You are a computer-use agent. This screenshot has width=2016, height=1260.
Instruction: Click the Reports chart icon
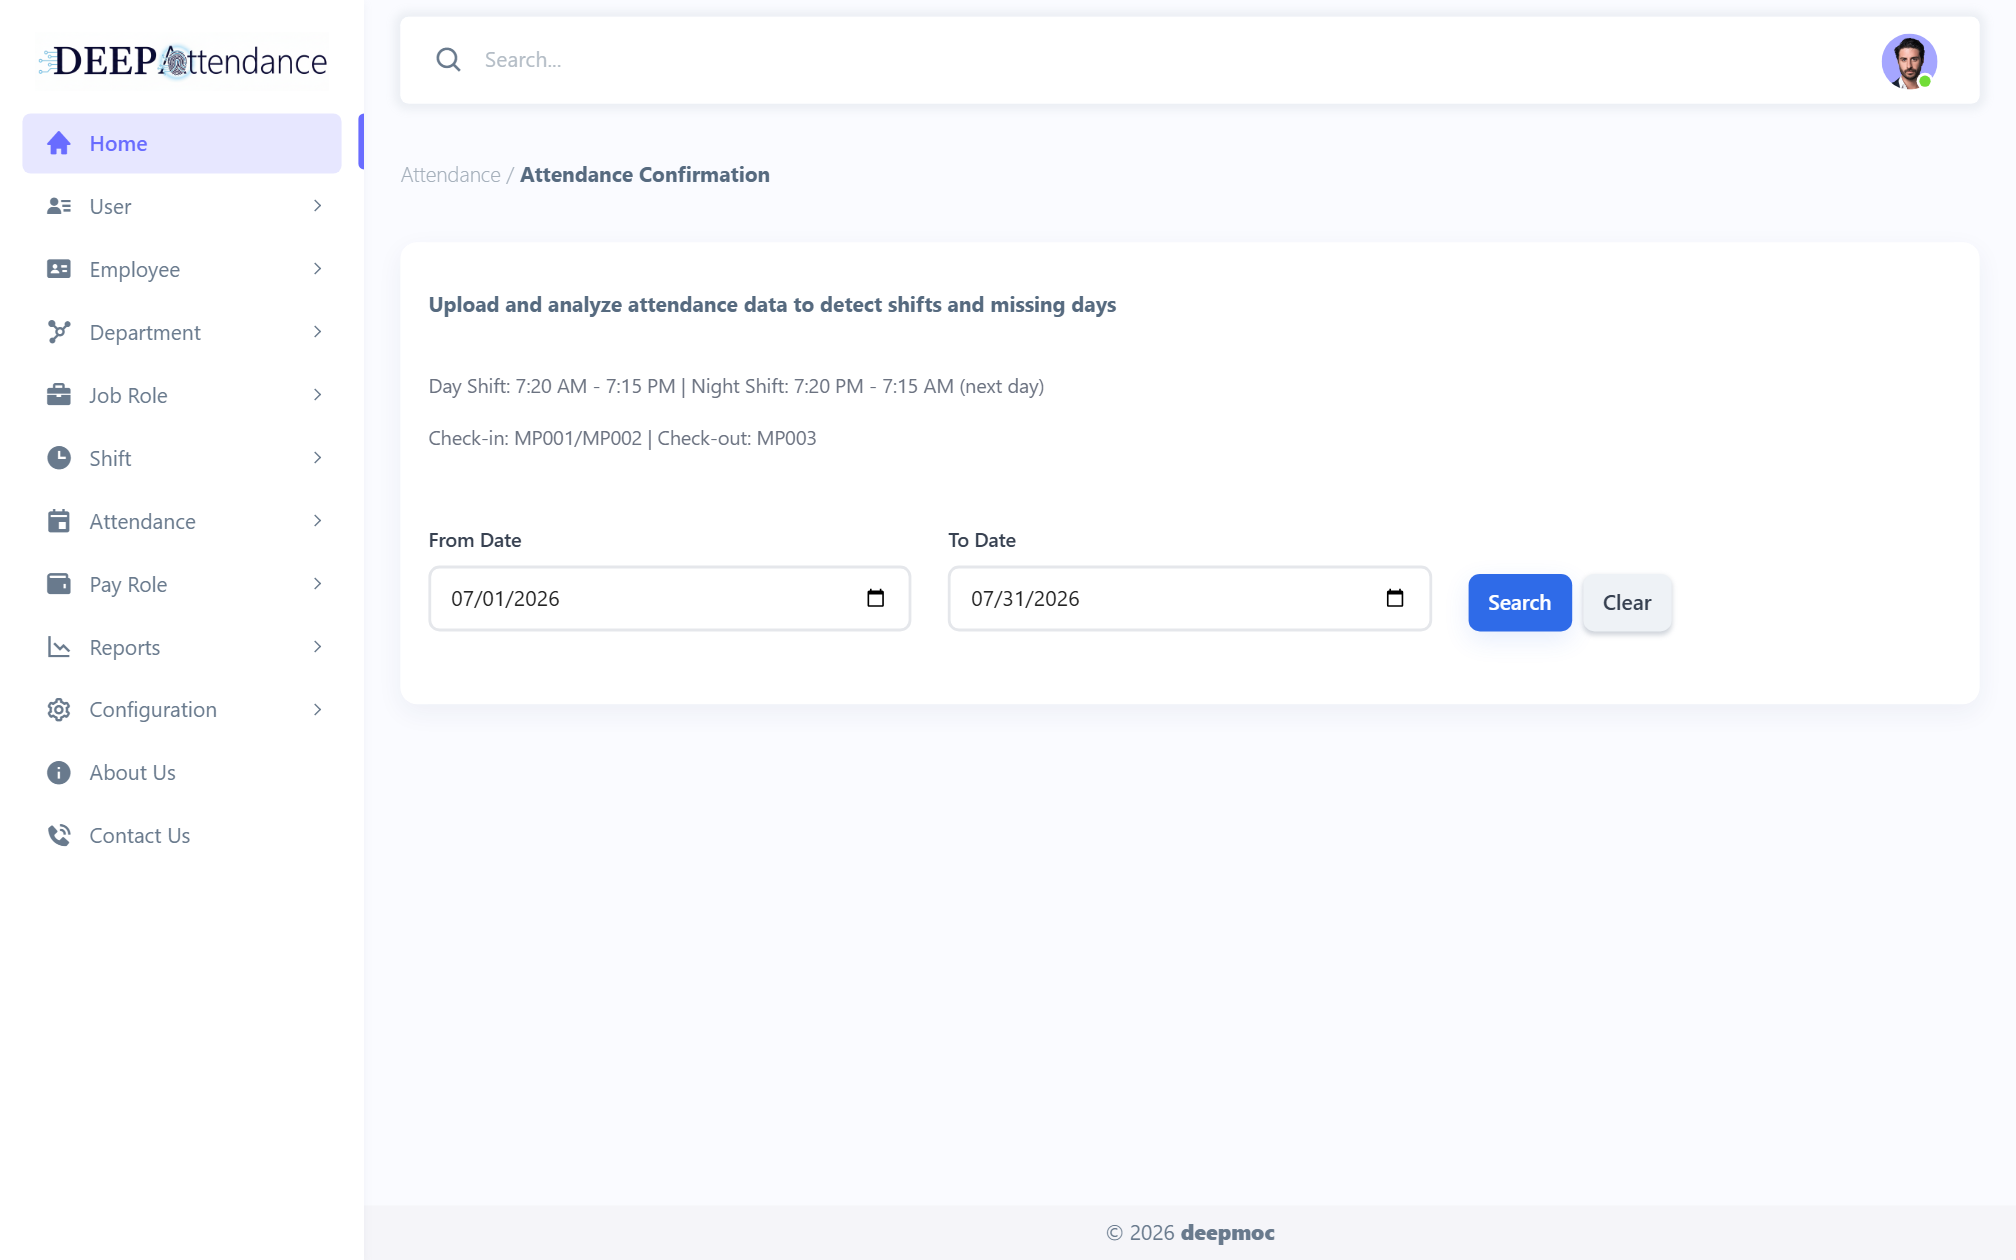[x=59, y=647]
